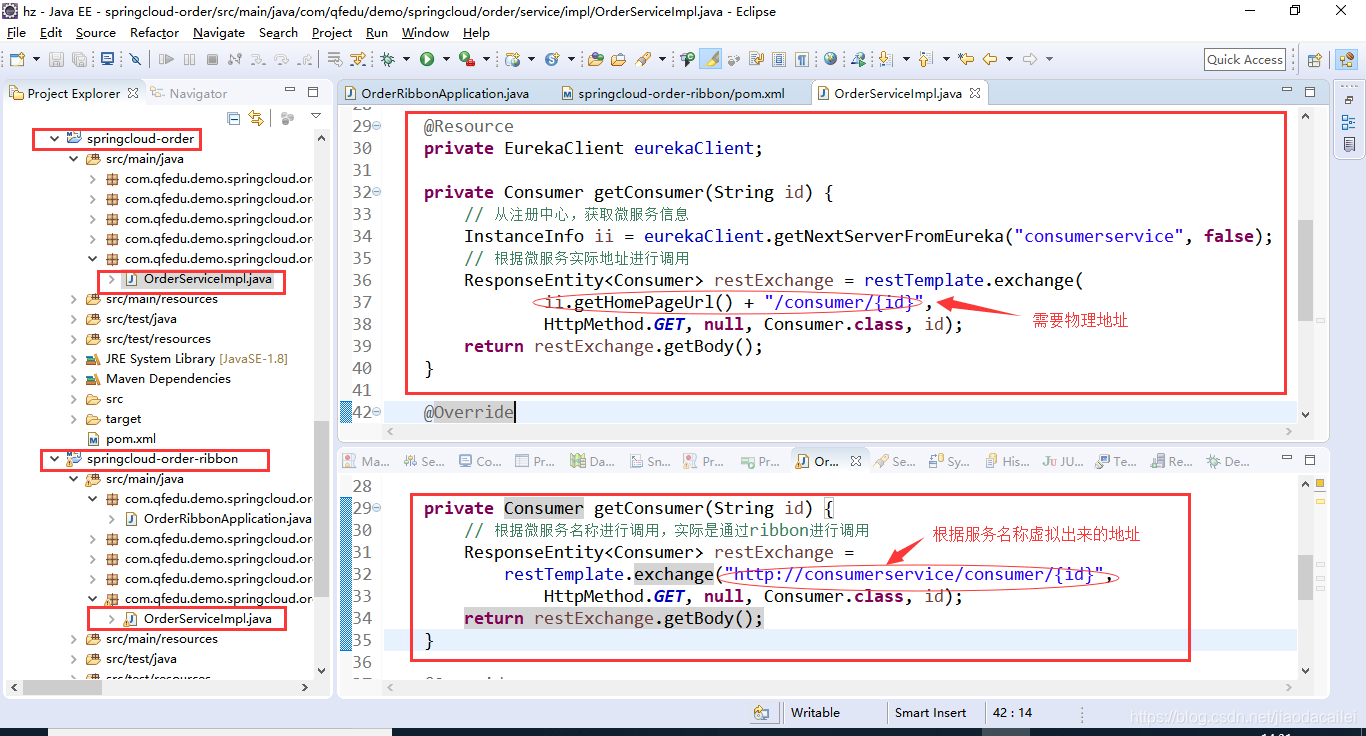The image size is (1366, 736).
Task: Collapse getConsumer method at line 32
Action: 377,192
